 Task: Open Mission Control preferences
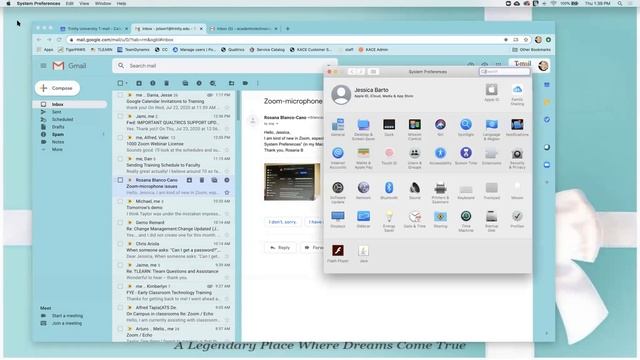click(x=415, y=124)
